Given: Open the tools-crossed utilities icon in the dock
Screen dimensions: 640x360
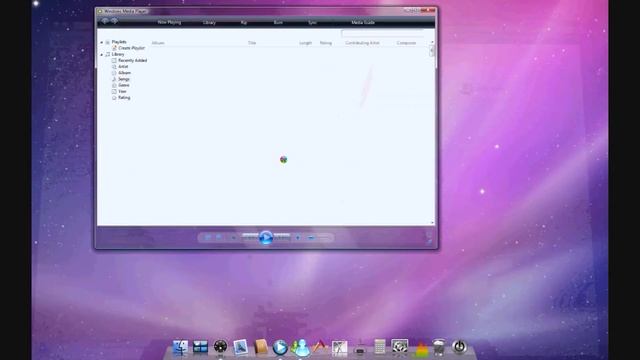Looking at the screenshot, I should click(339, 347).
